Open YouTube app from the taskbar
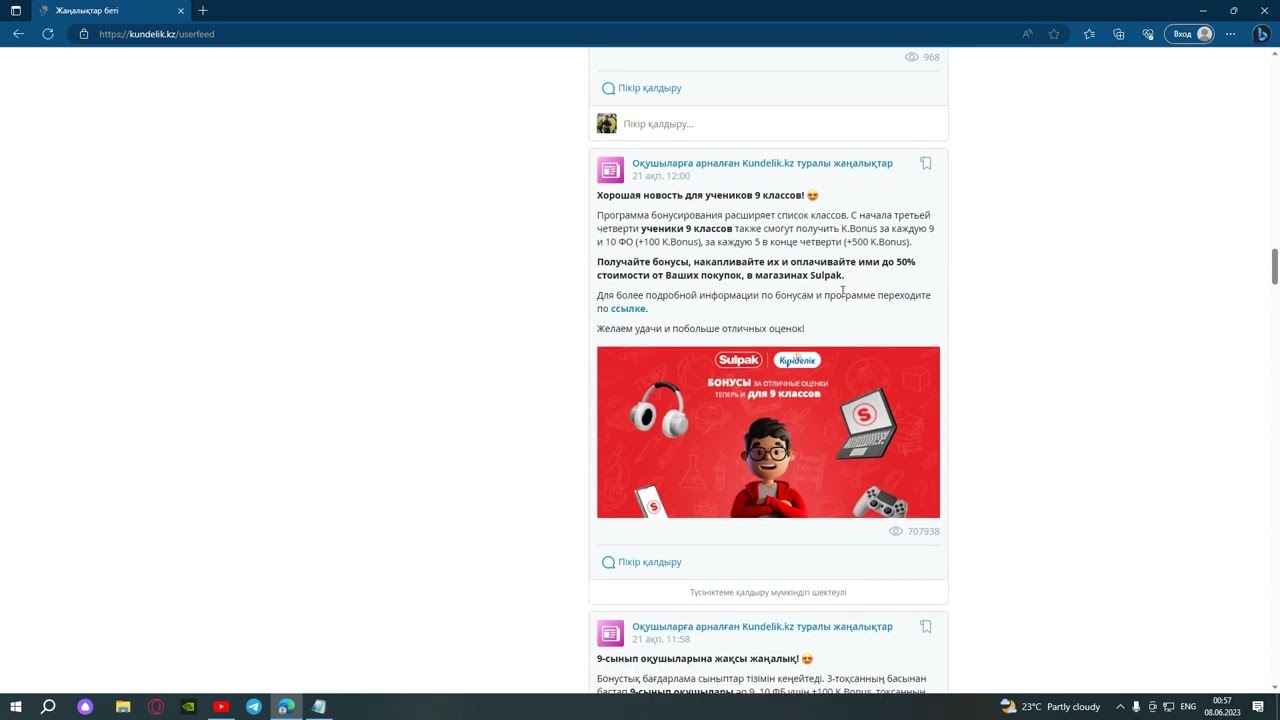Image resolution: width=1280 pixels, height=720 pixels. [x=221, y=707]
